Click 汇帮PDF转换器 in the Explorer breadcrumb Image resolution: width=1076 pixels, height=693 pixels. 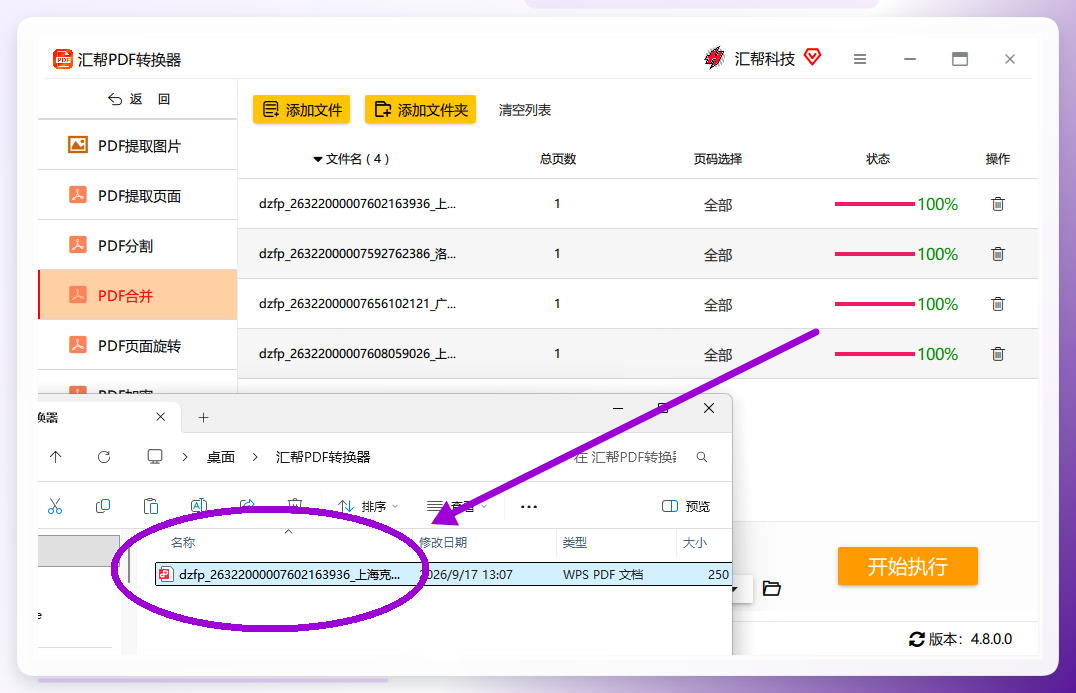click(x=323, y=457)
